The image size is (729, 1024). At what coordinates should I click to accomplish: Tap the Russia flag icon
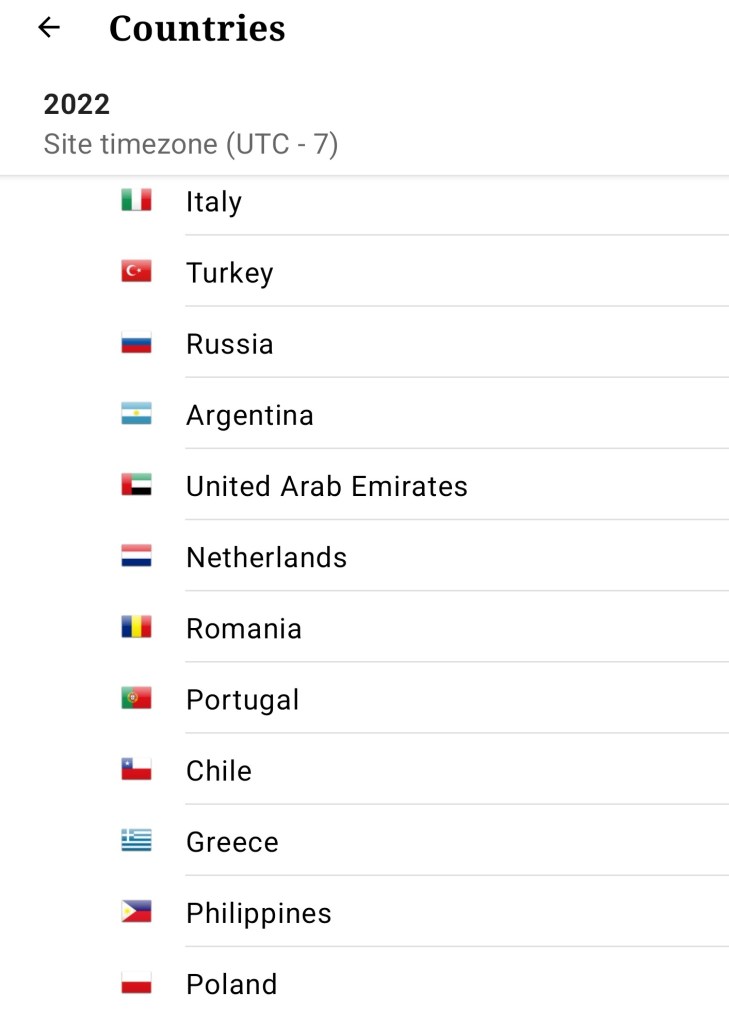[136, 343]
